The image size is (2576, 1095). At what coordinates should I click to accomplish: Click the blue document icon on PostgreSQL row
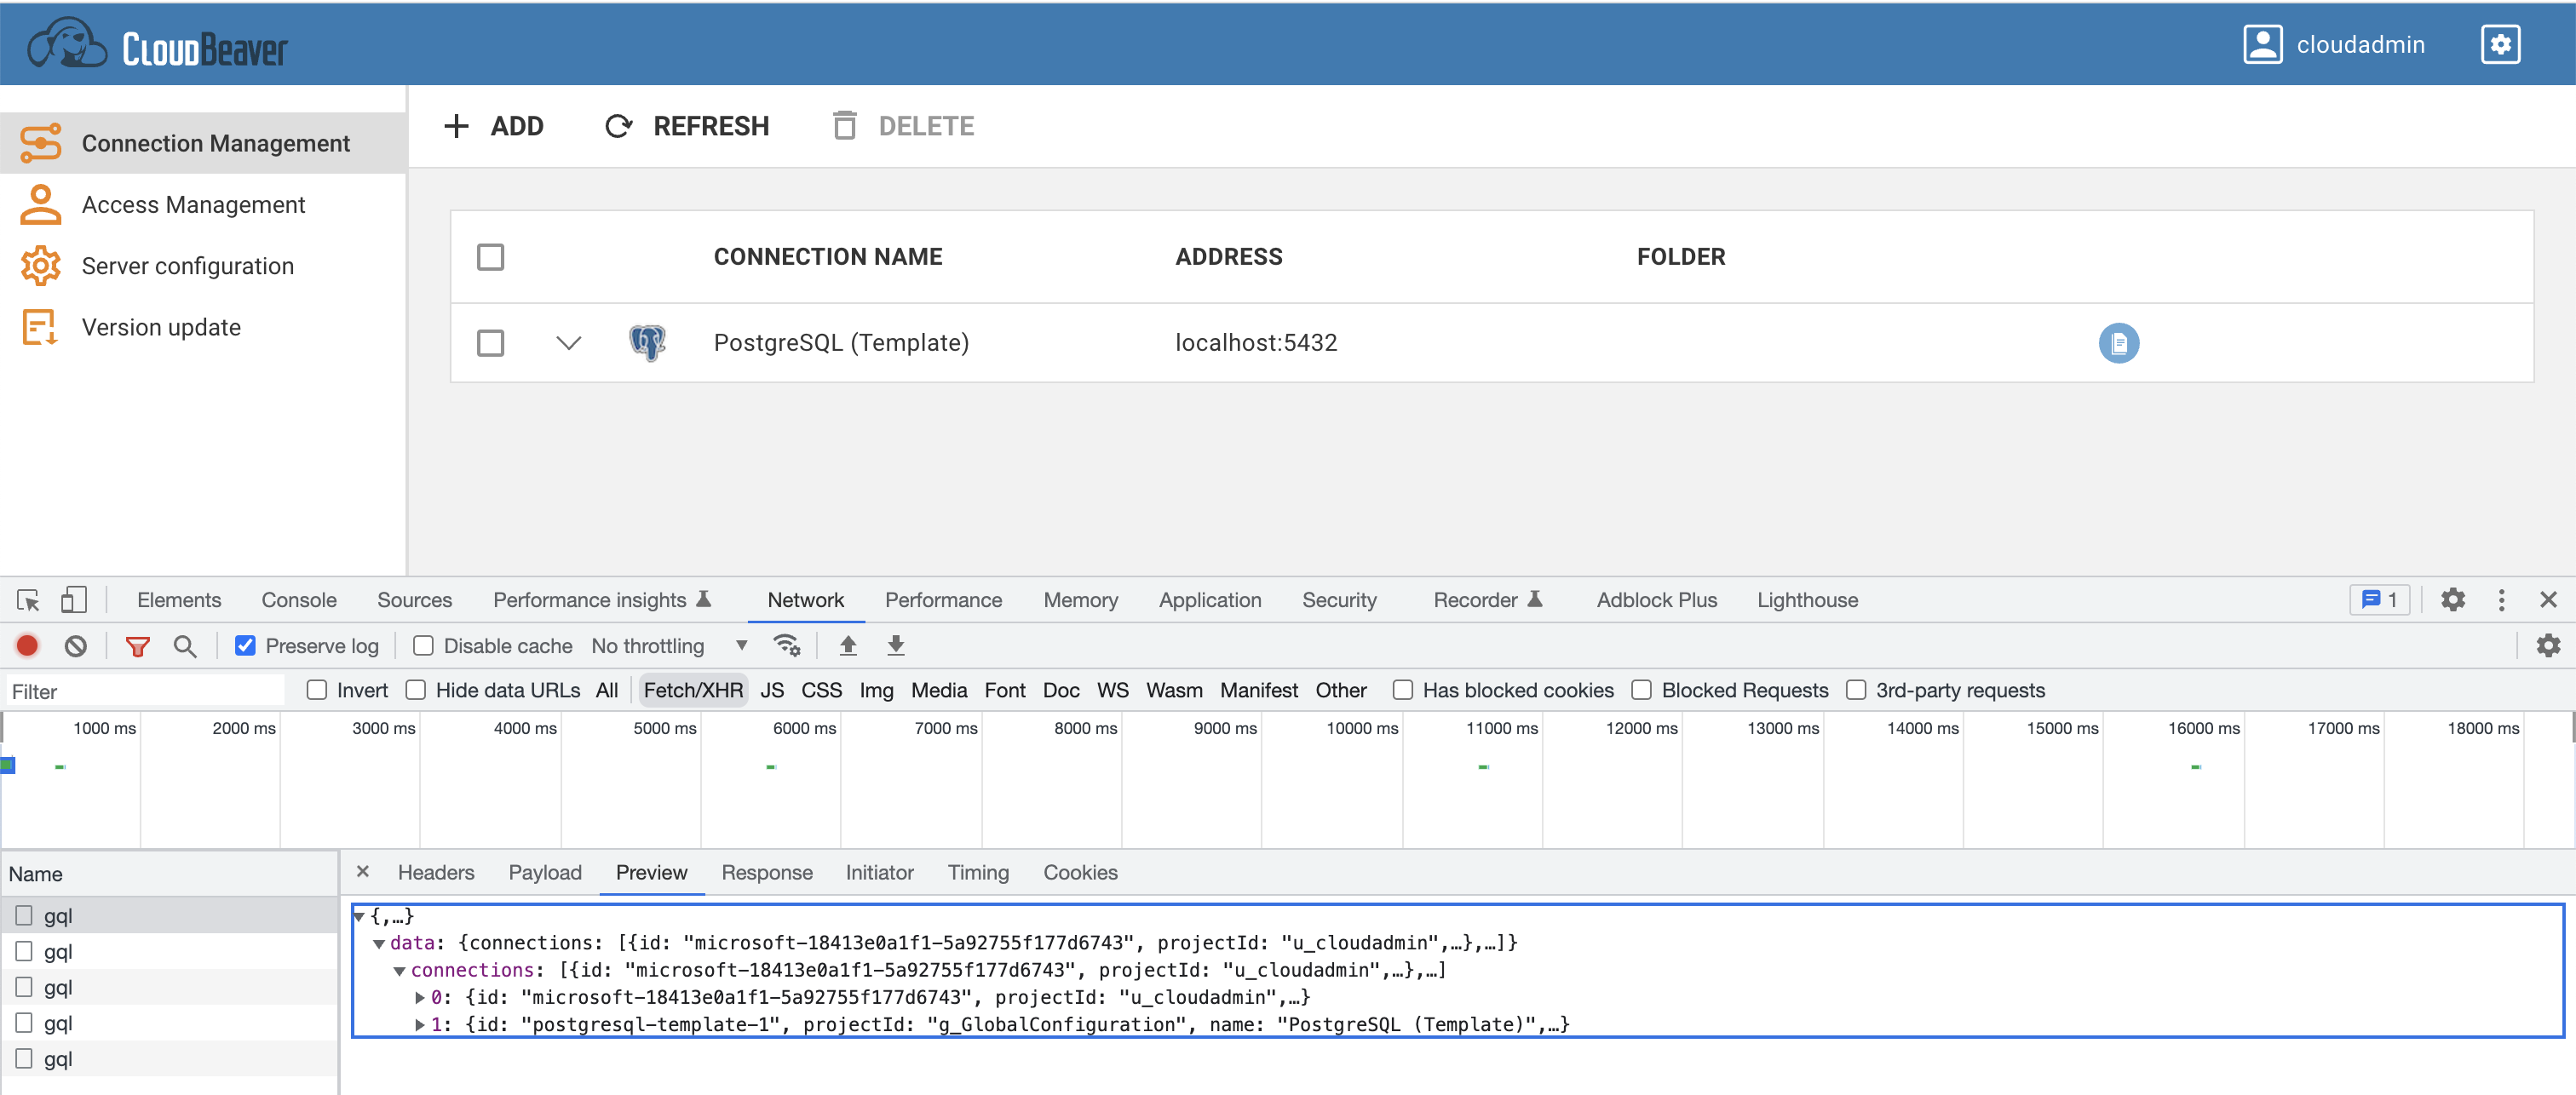(2119, 343)
